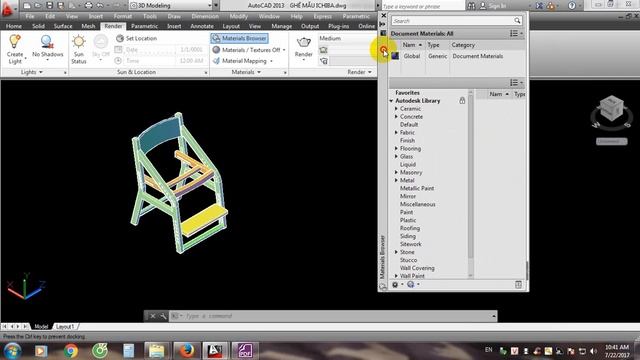Click the material editor icon at bottom right
The width and height of the screenshot is (640, 360).
point(518,284)
